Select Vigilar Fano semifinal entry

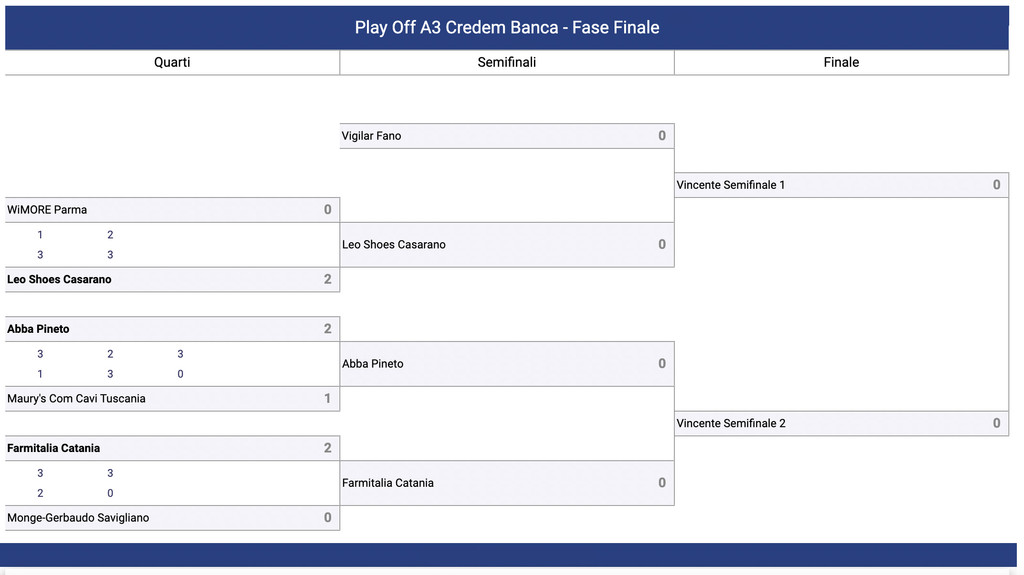(507, 136)
